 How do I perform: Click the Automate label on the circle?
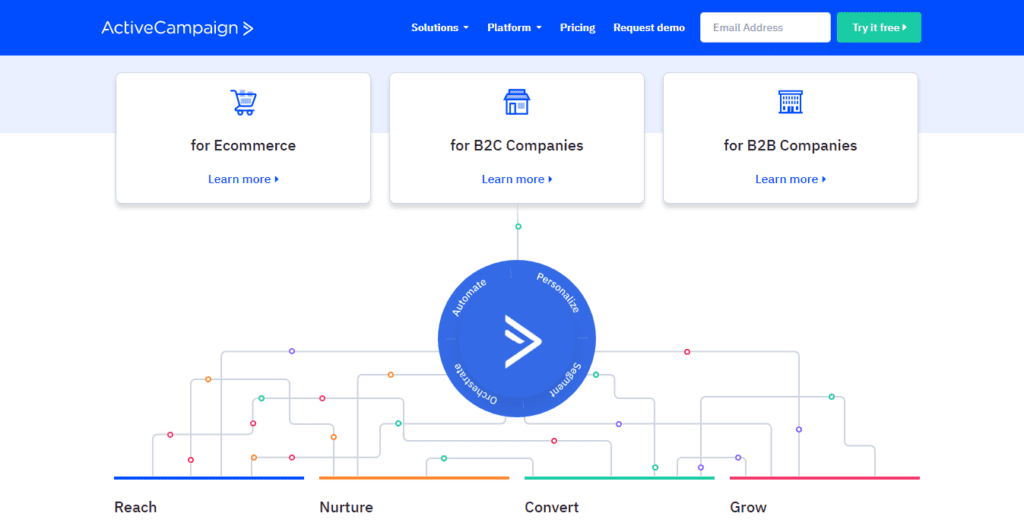[x=470, y=297]
